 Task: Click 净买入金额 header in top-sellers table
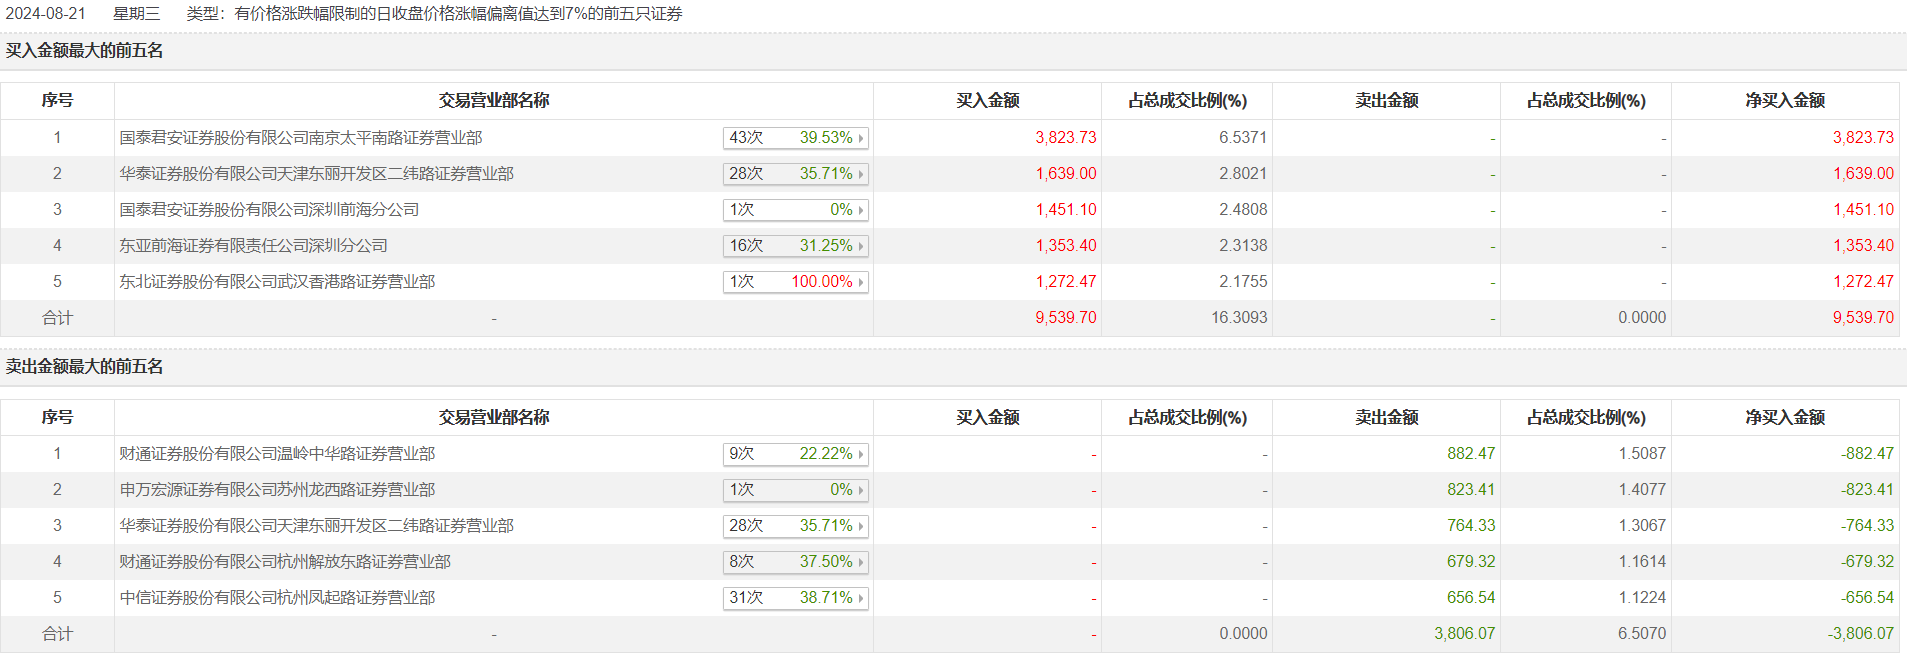pos(1784,418)
